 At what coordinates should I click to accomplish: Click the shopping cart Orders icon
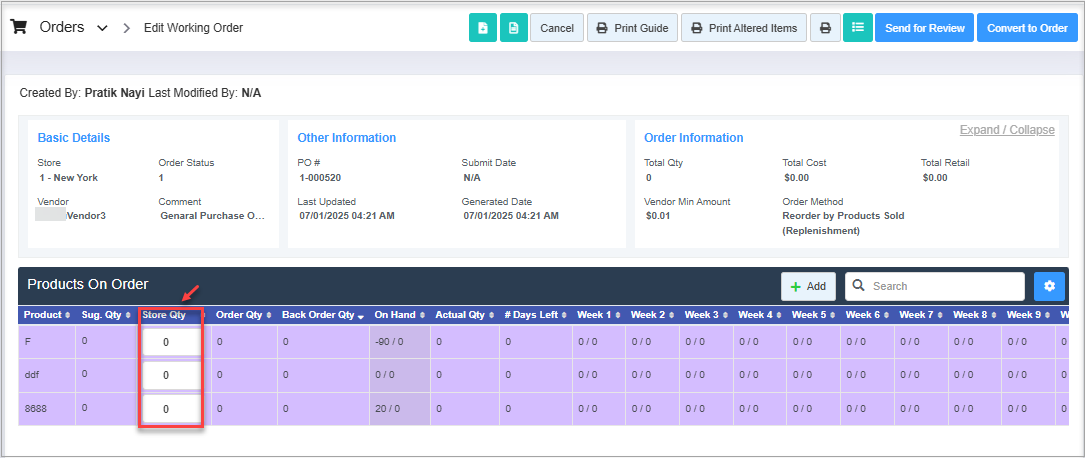[18, 27]
